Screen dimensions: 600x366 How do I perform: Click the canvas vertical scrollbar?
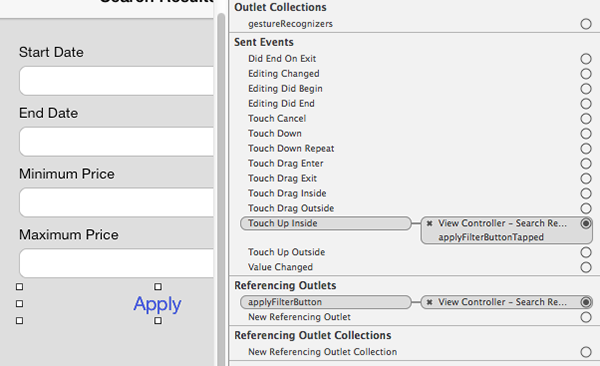pyautogui.click(x=221, y=190)
